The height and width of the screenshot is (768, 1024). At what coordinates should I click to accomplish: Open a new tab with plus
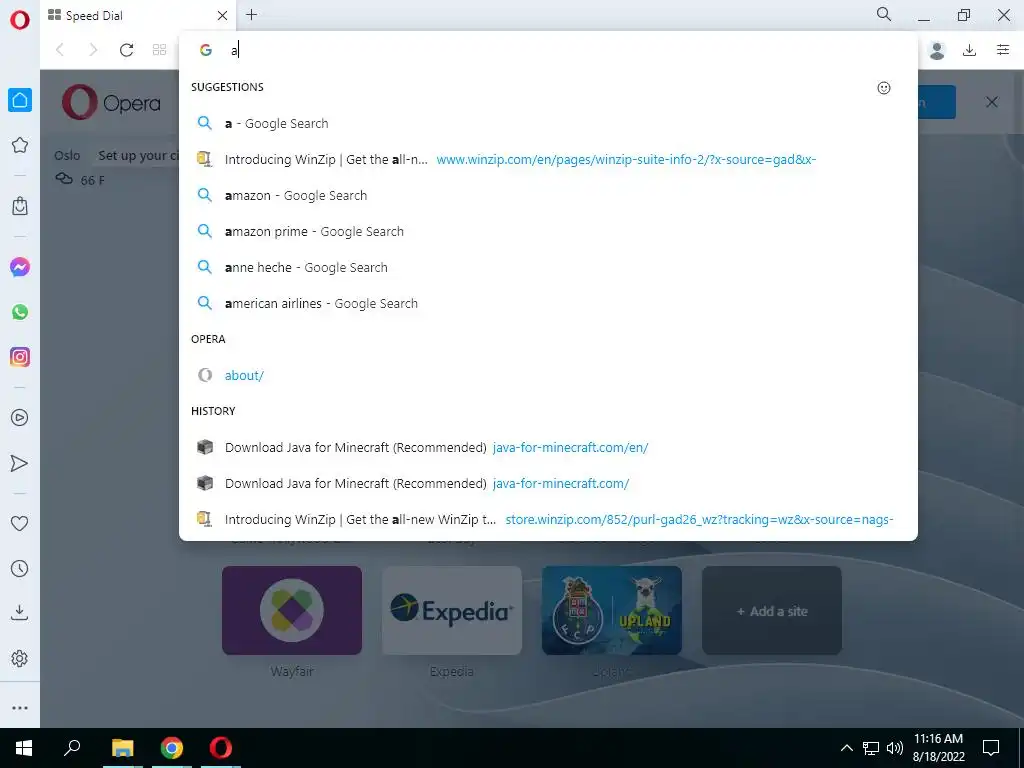coord(251,14)
